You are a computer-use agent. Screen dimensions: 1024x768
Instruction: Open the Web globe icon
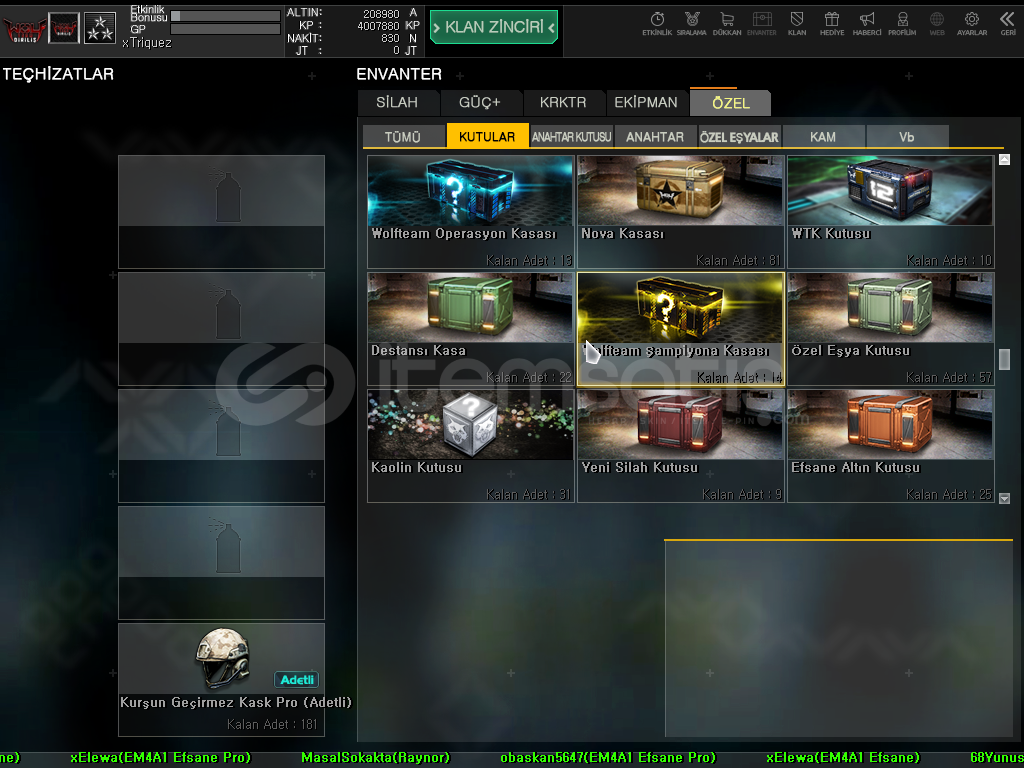point(936,24)
